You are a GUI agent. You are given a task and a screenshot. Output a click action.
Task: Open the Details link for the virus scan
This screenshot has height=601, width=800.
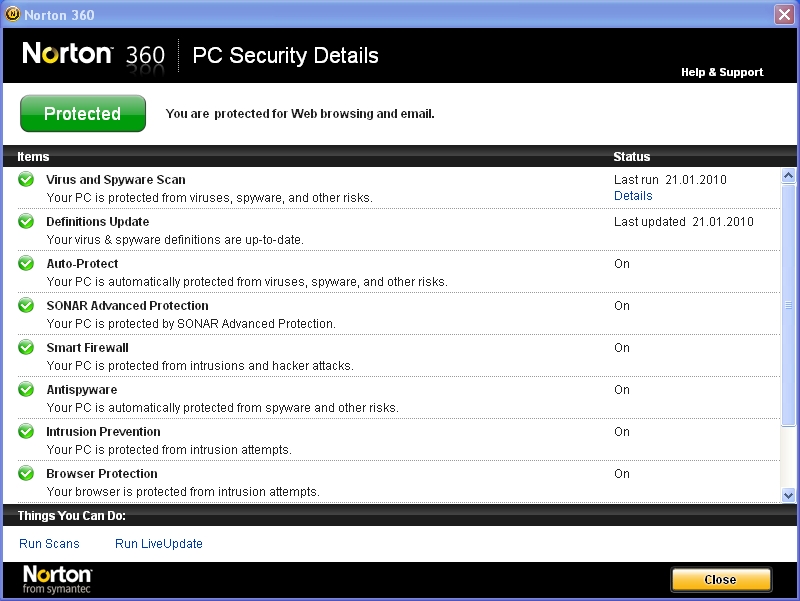point(633,196)
